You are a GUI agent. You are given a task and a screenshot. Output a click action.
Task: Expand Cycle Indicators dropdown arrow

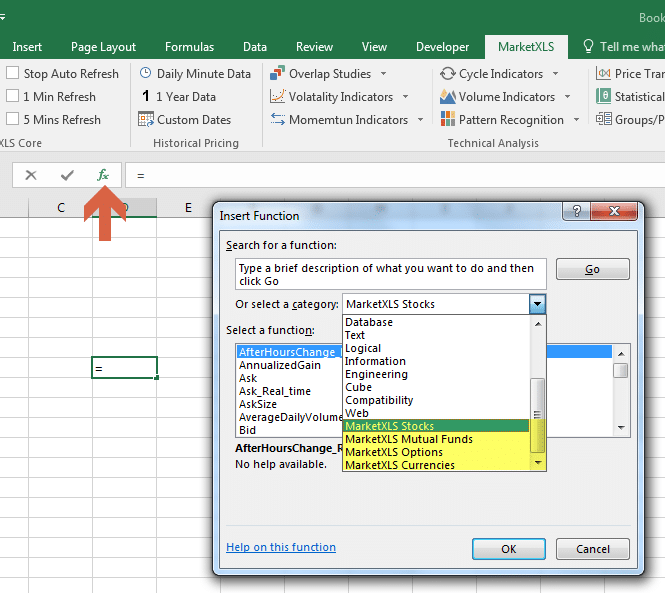tap(556, 74)
